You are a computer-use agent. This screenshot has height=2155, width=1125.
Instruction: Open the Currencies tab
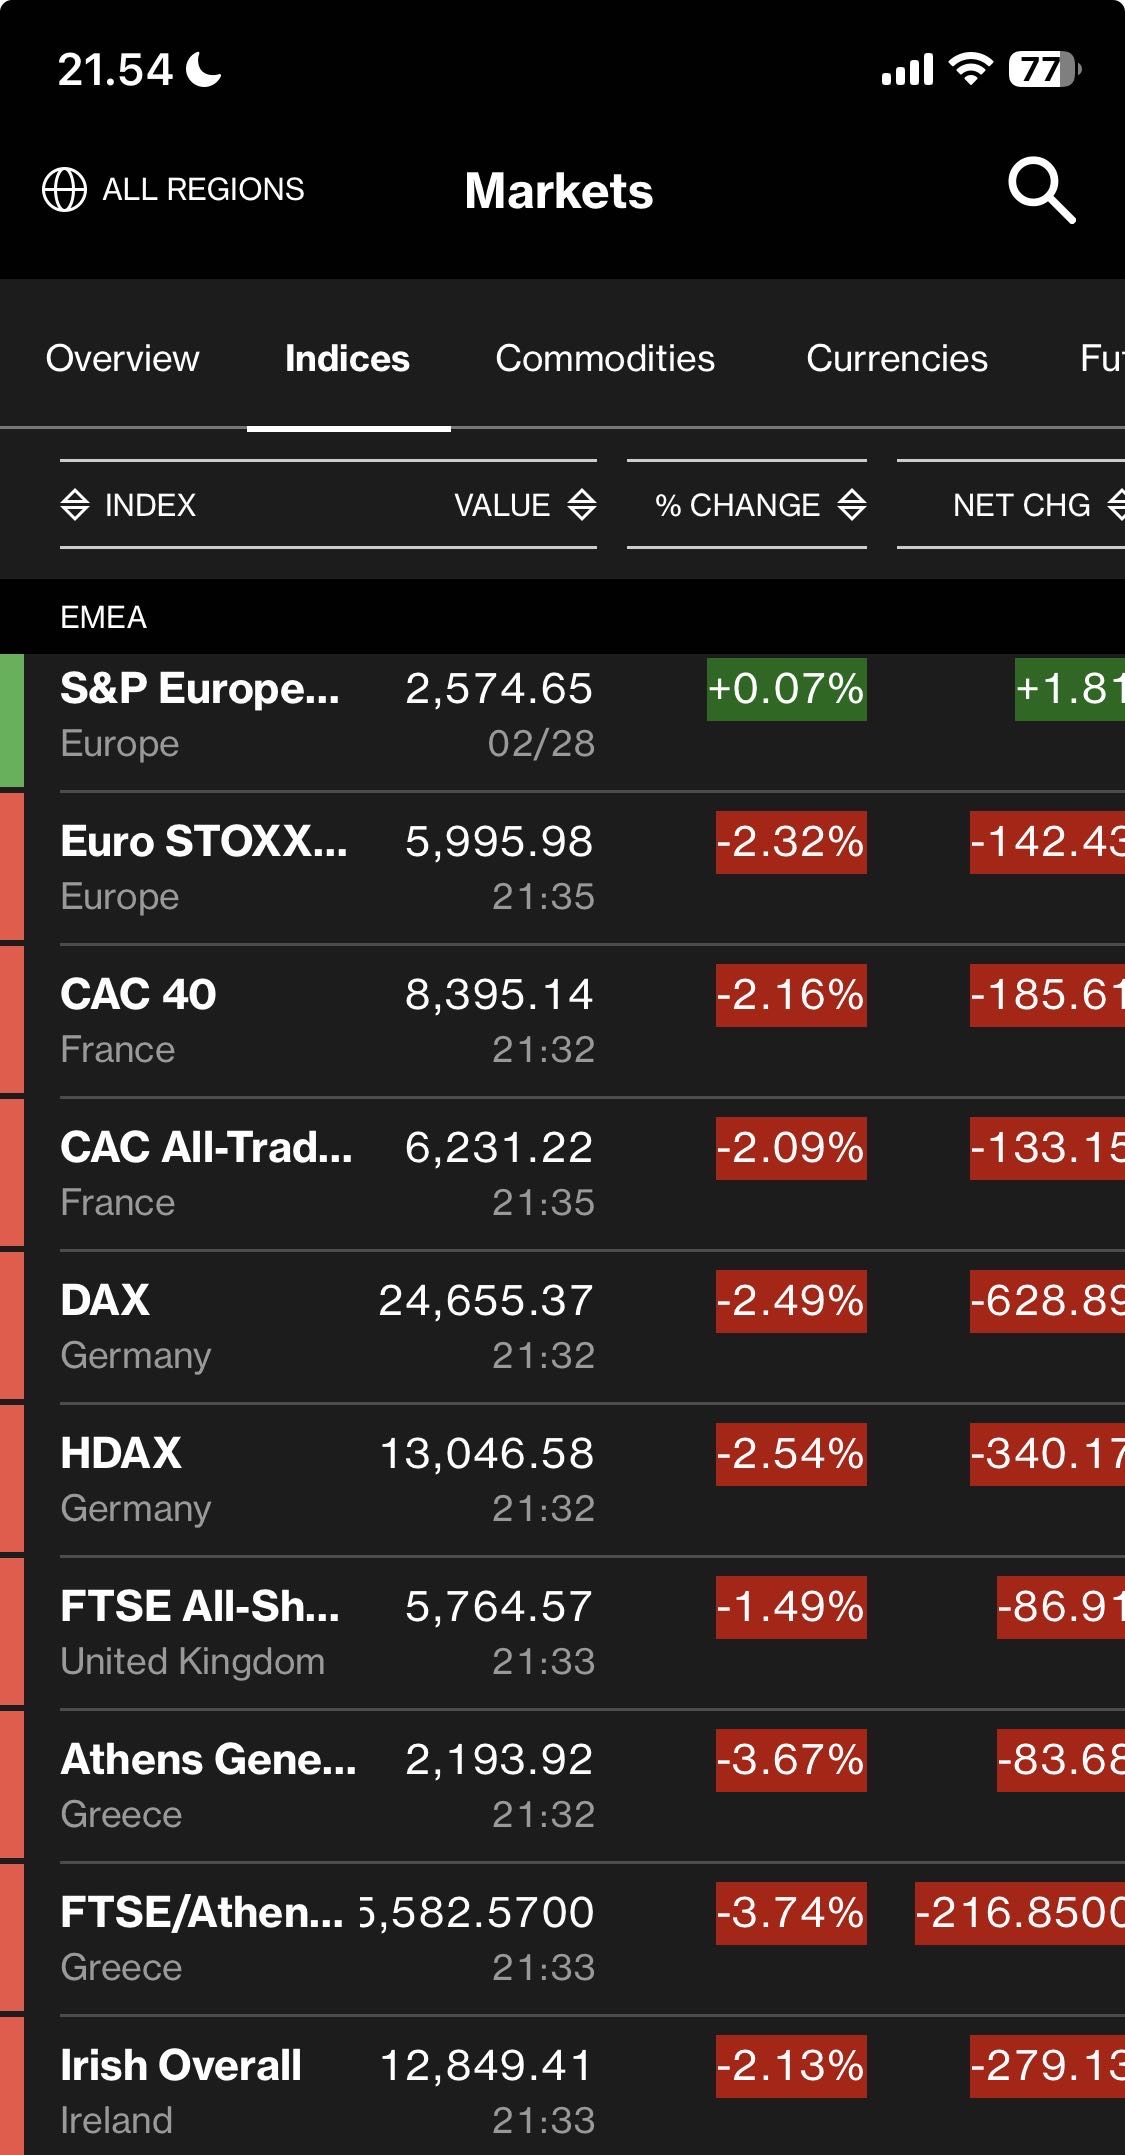click(x=896, y=358)
